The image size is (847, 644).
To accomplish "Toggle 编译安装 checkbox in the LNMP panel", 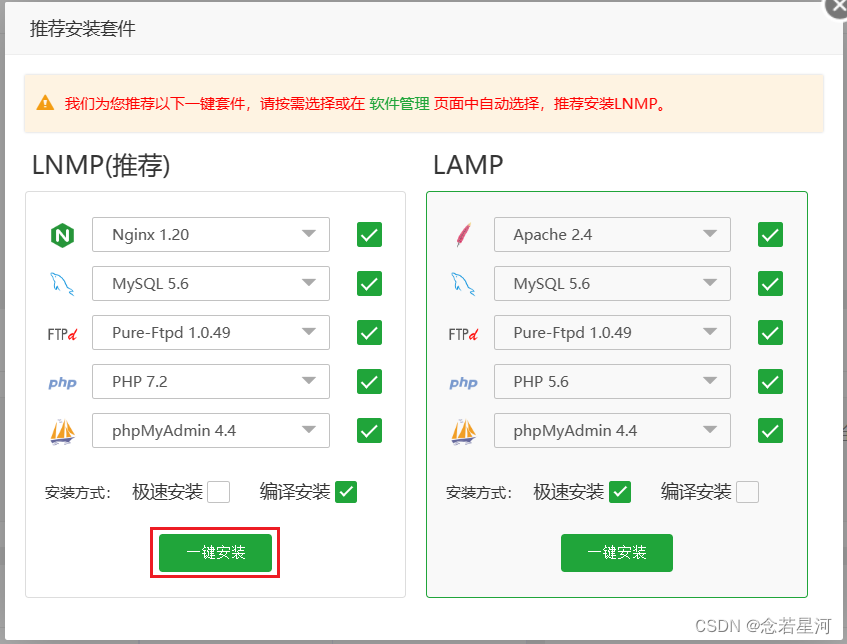I will (346, 492).
